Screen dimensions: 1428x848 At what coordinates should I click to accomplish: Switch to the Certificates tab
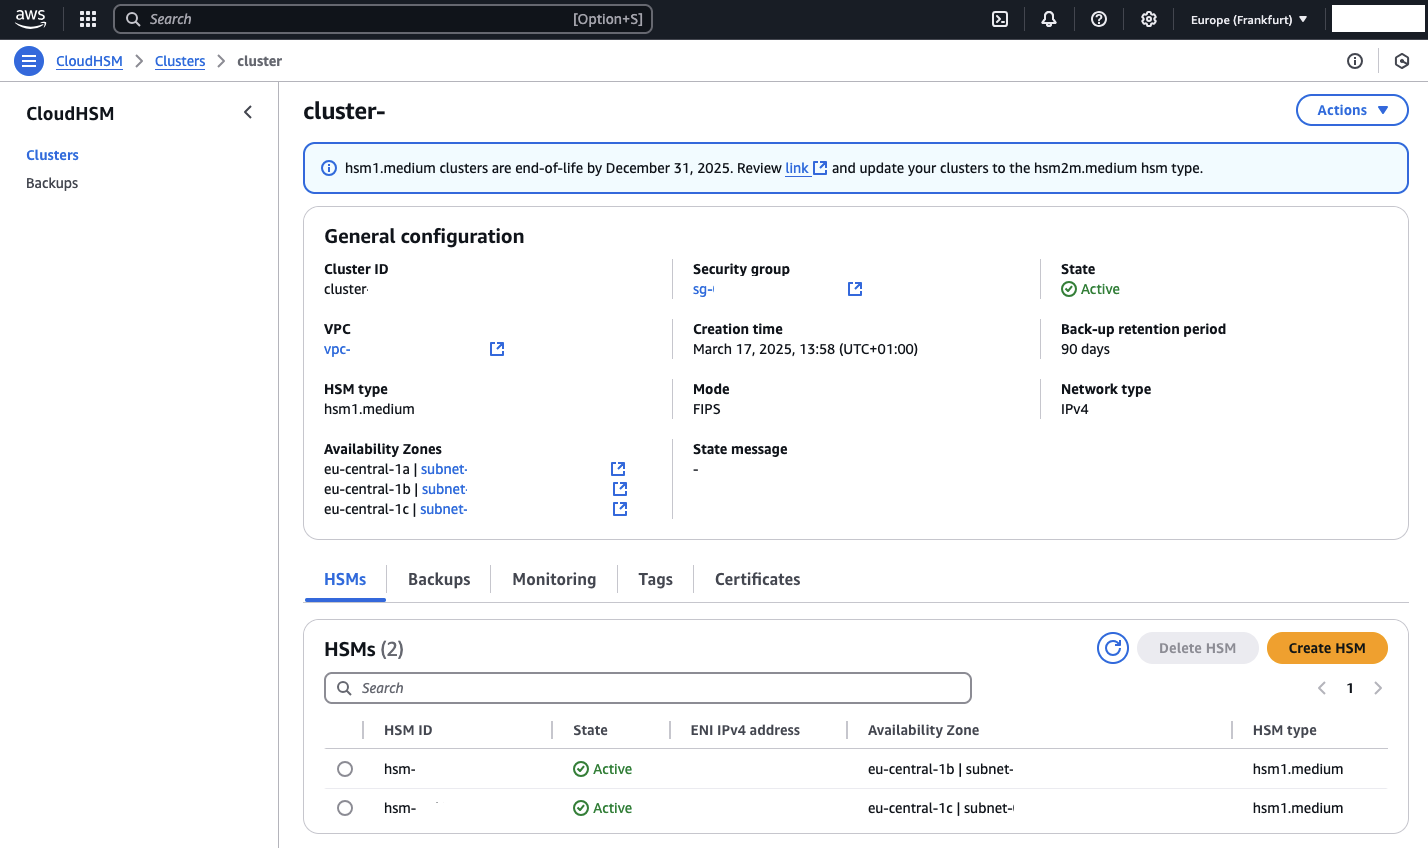point(757,579)
